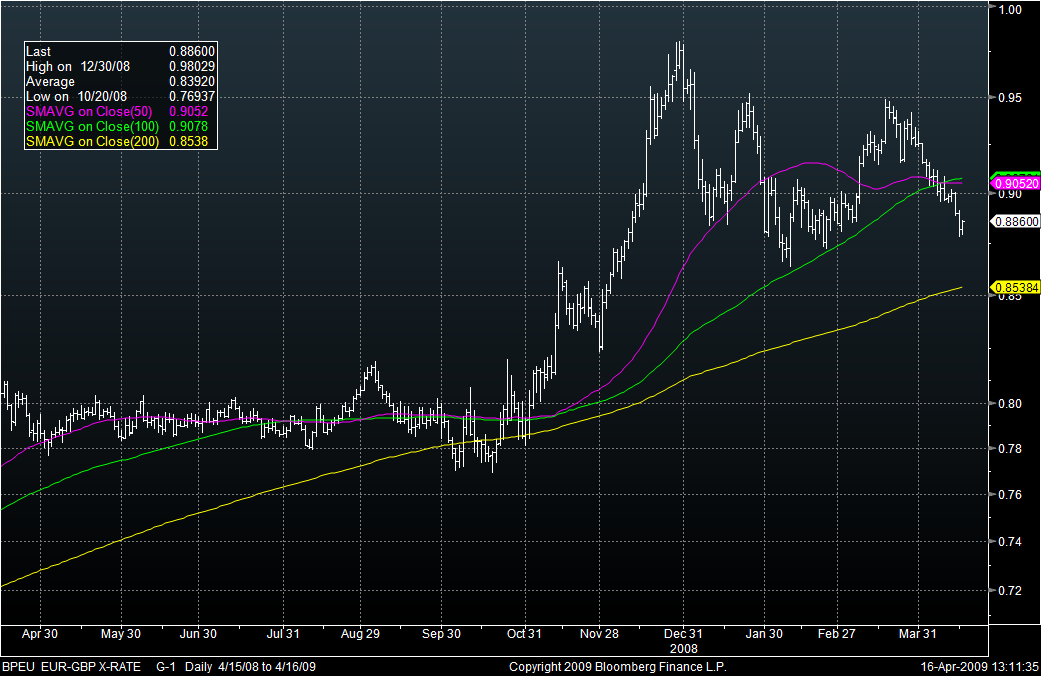The image size is (1041, 676).
Task: Click the 0.72 price axis label
Action: pyautogui.click(x=1010, y=590)
